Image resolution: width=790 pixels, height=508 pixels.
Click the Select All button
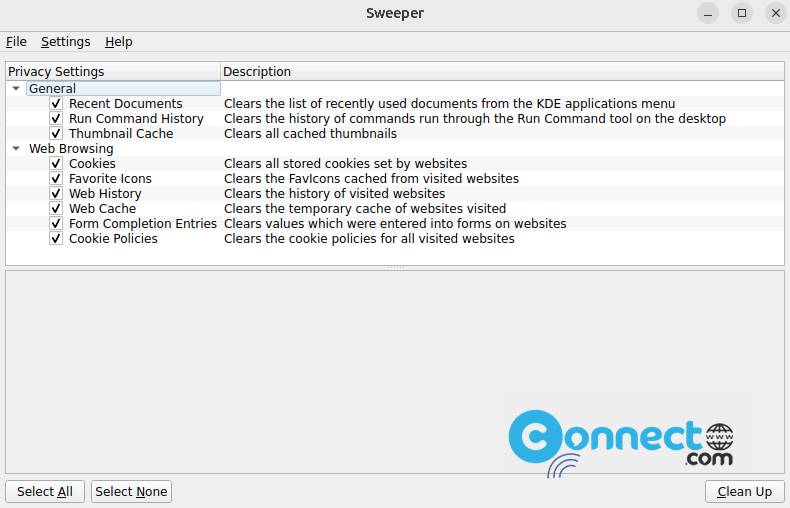coord(45,492)
